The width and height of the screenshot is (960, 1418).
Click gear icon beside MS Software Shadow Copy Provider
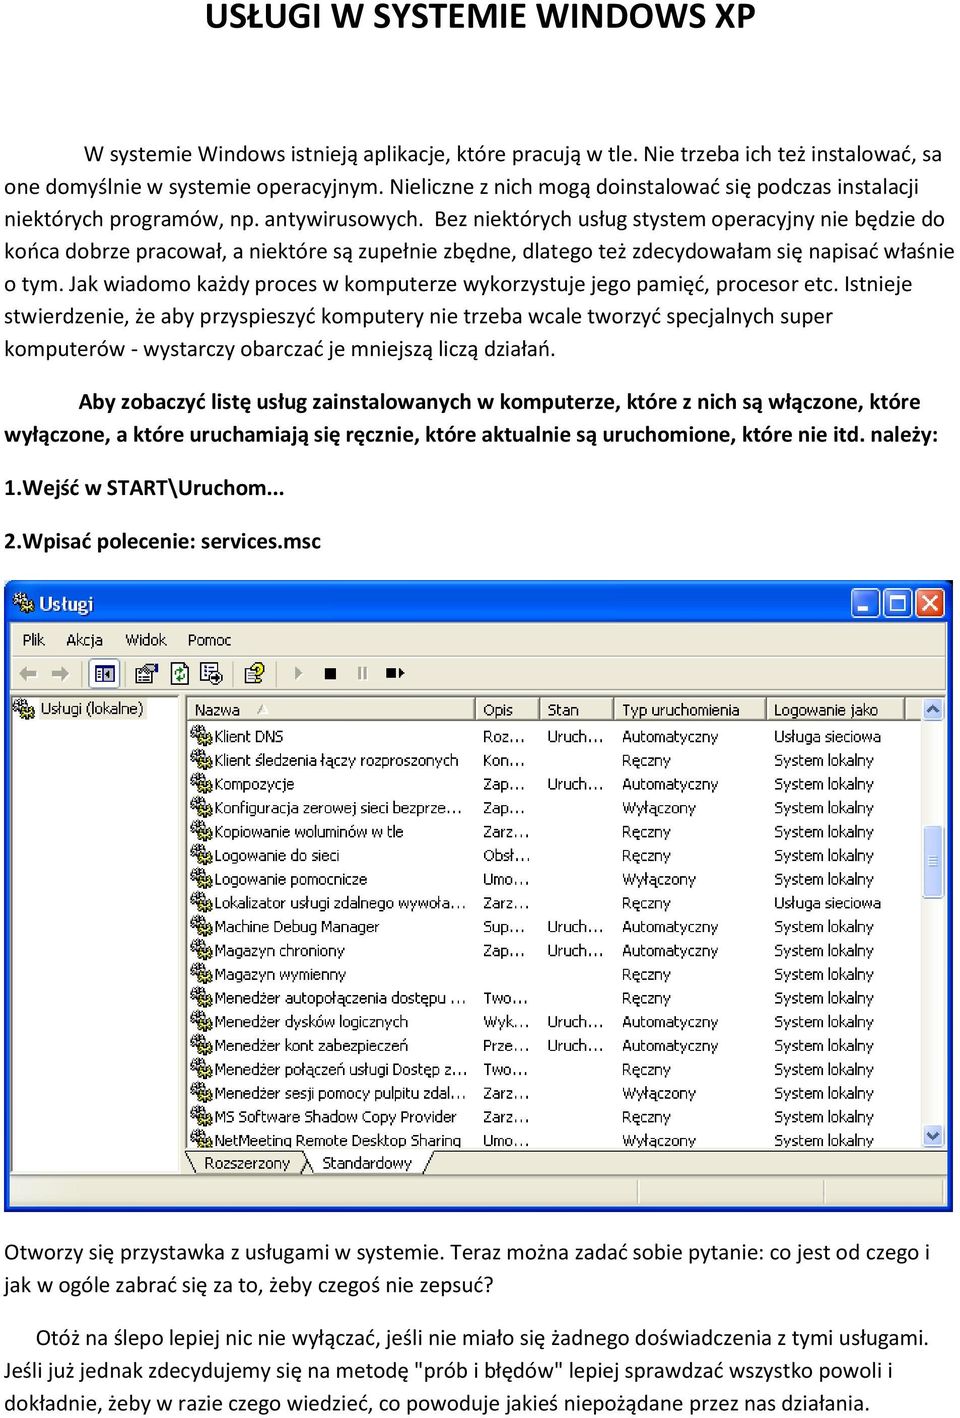point(201,1116)
